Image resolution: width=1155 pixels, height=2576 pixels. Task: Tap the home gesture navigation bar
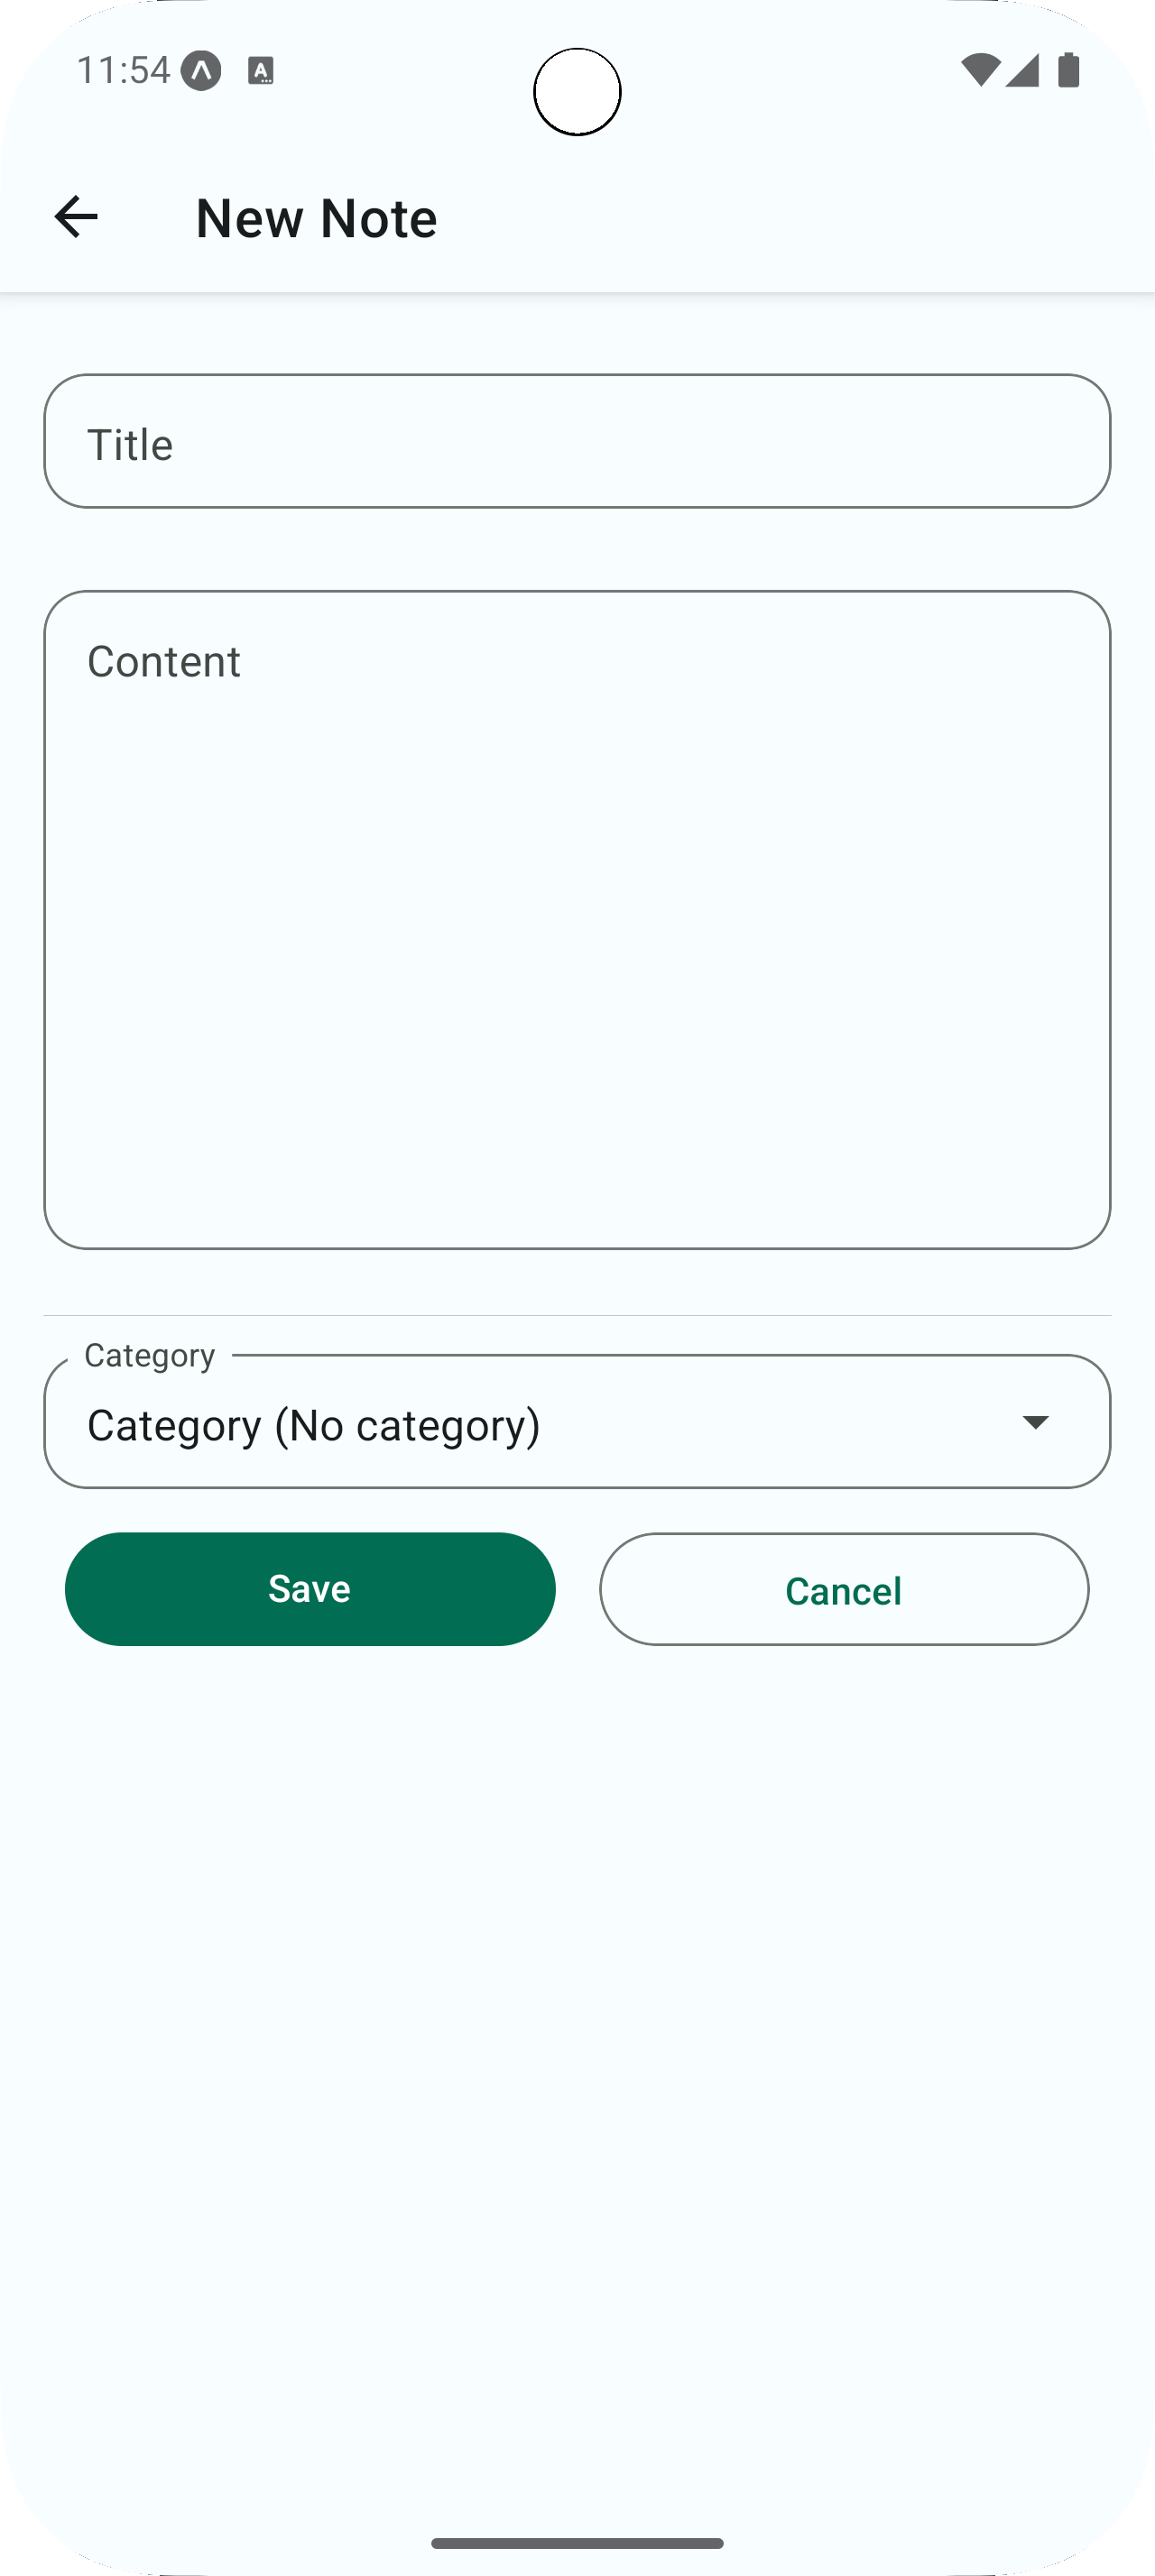pyautogui.click(x=577, y=2543)
